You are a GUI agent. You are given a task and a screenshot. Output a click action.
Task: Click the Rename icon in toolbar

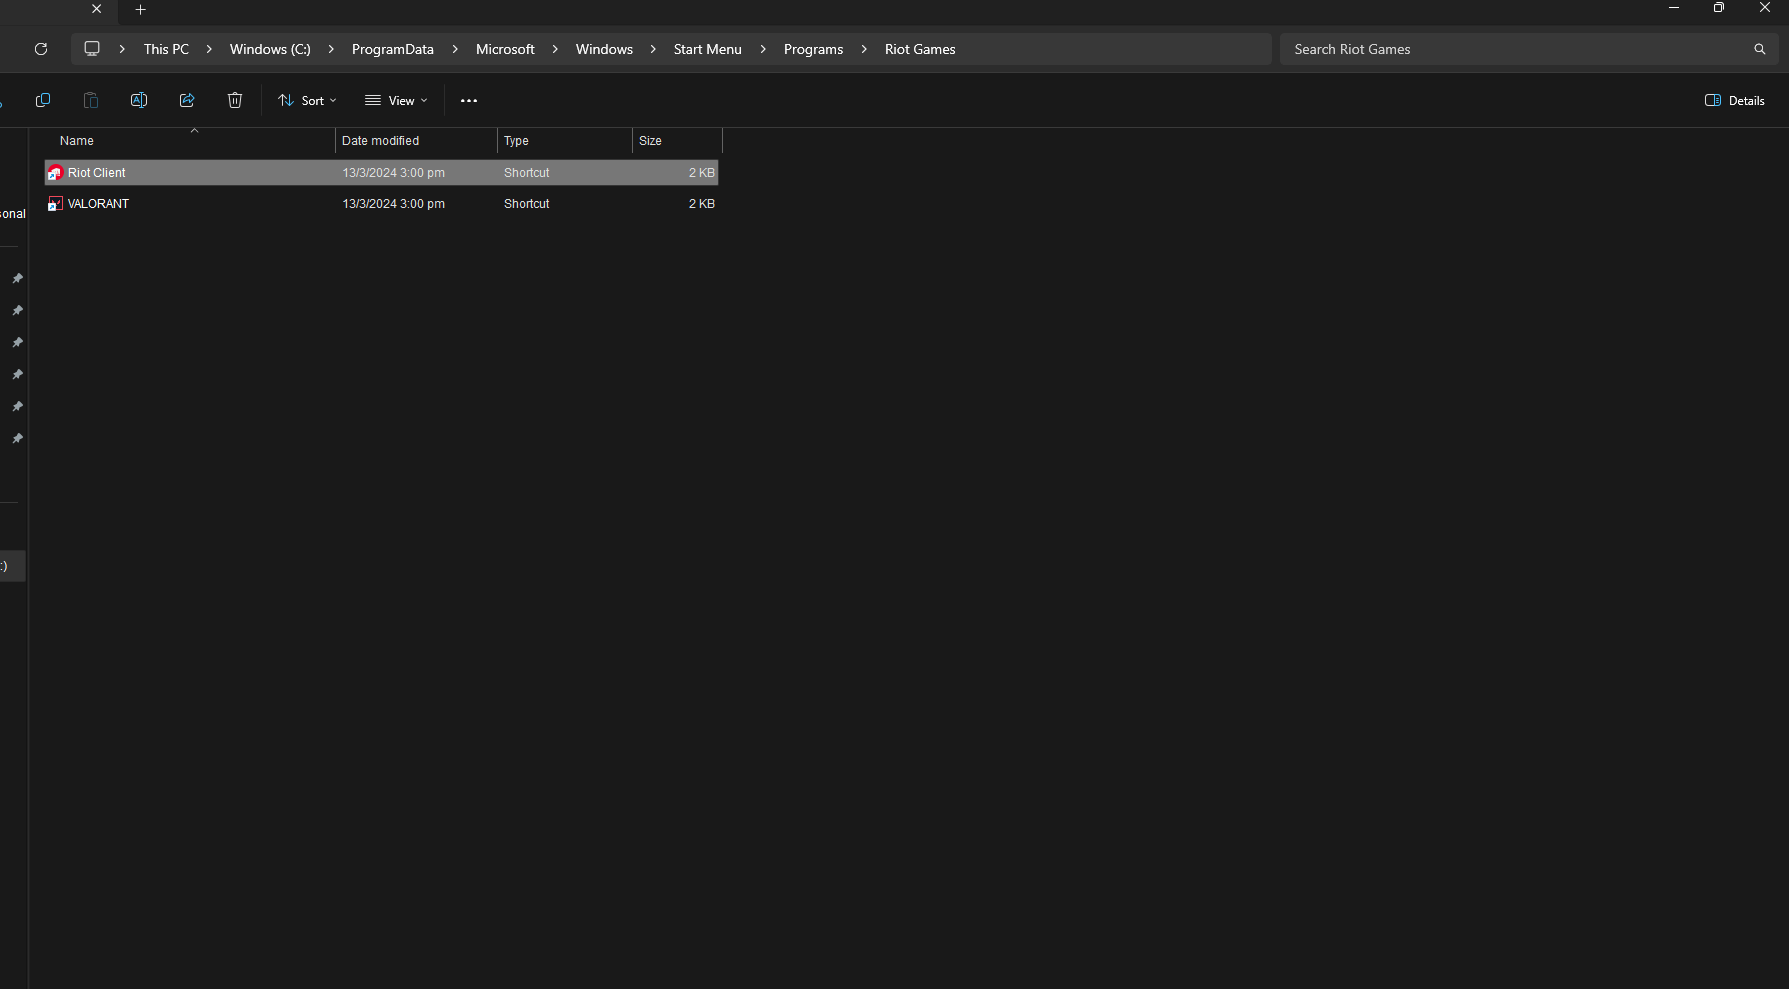(139, 100)
